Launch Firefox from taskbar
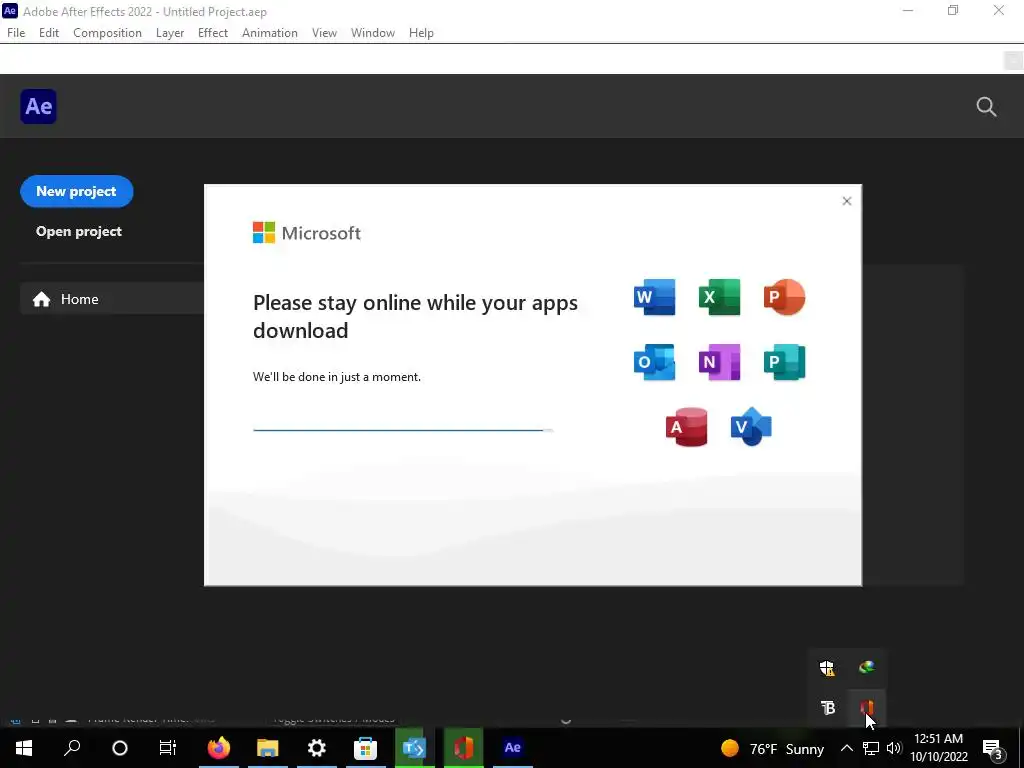Screen dimensions: 1024x768 click(x=219, y=748)
